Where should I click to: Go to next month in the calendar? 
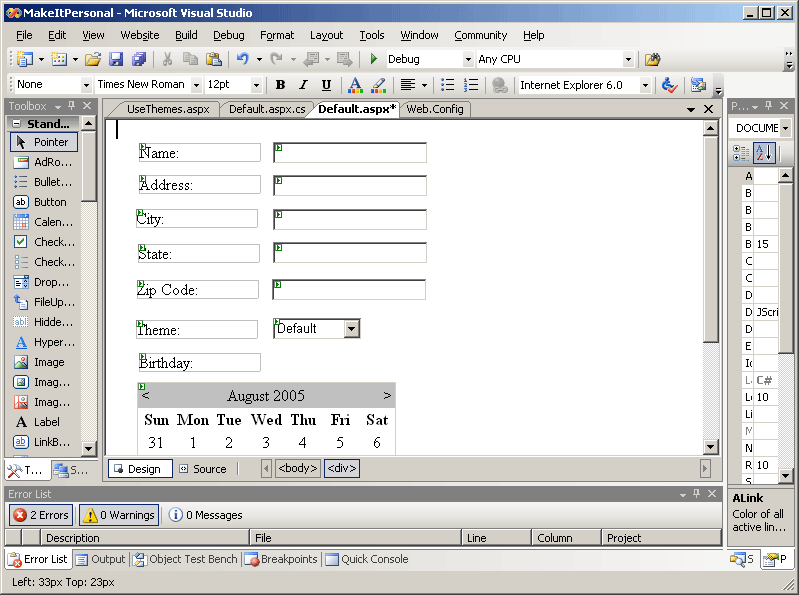387,396
